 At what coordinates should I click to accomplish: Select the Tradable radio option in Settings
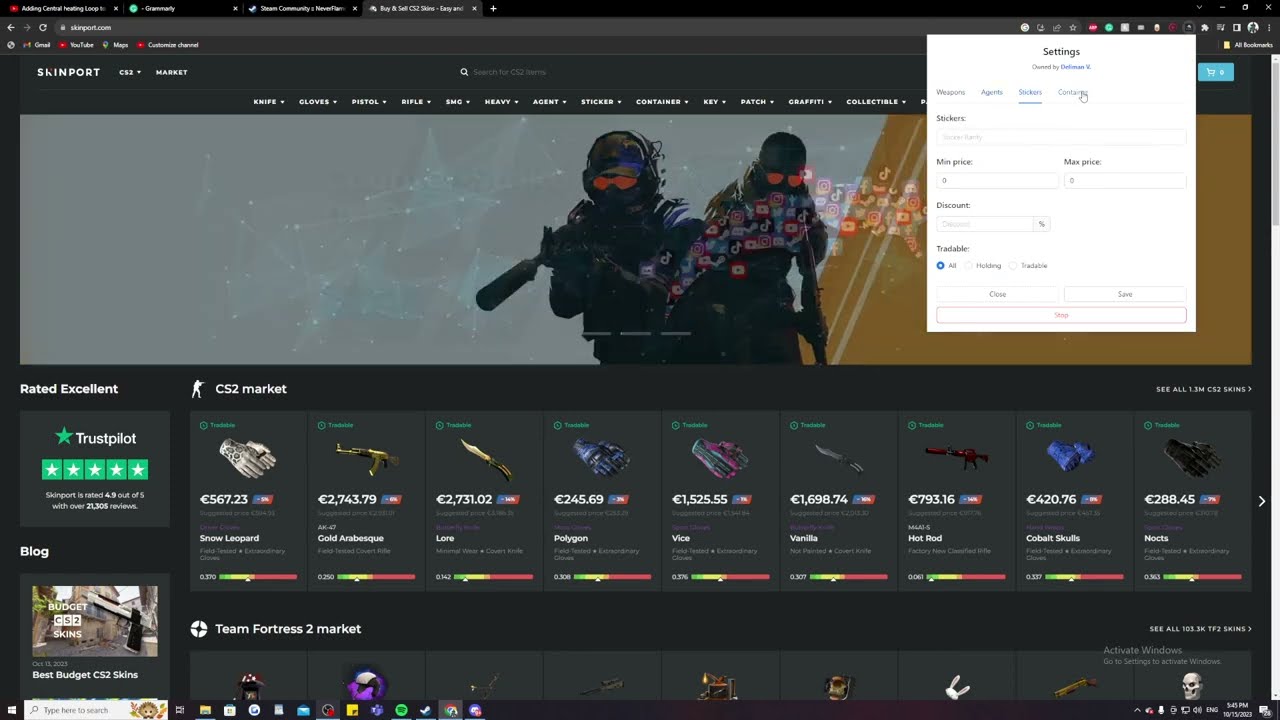point(1013,265)
